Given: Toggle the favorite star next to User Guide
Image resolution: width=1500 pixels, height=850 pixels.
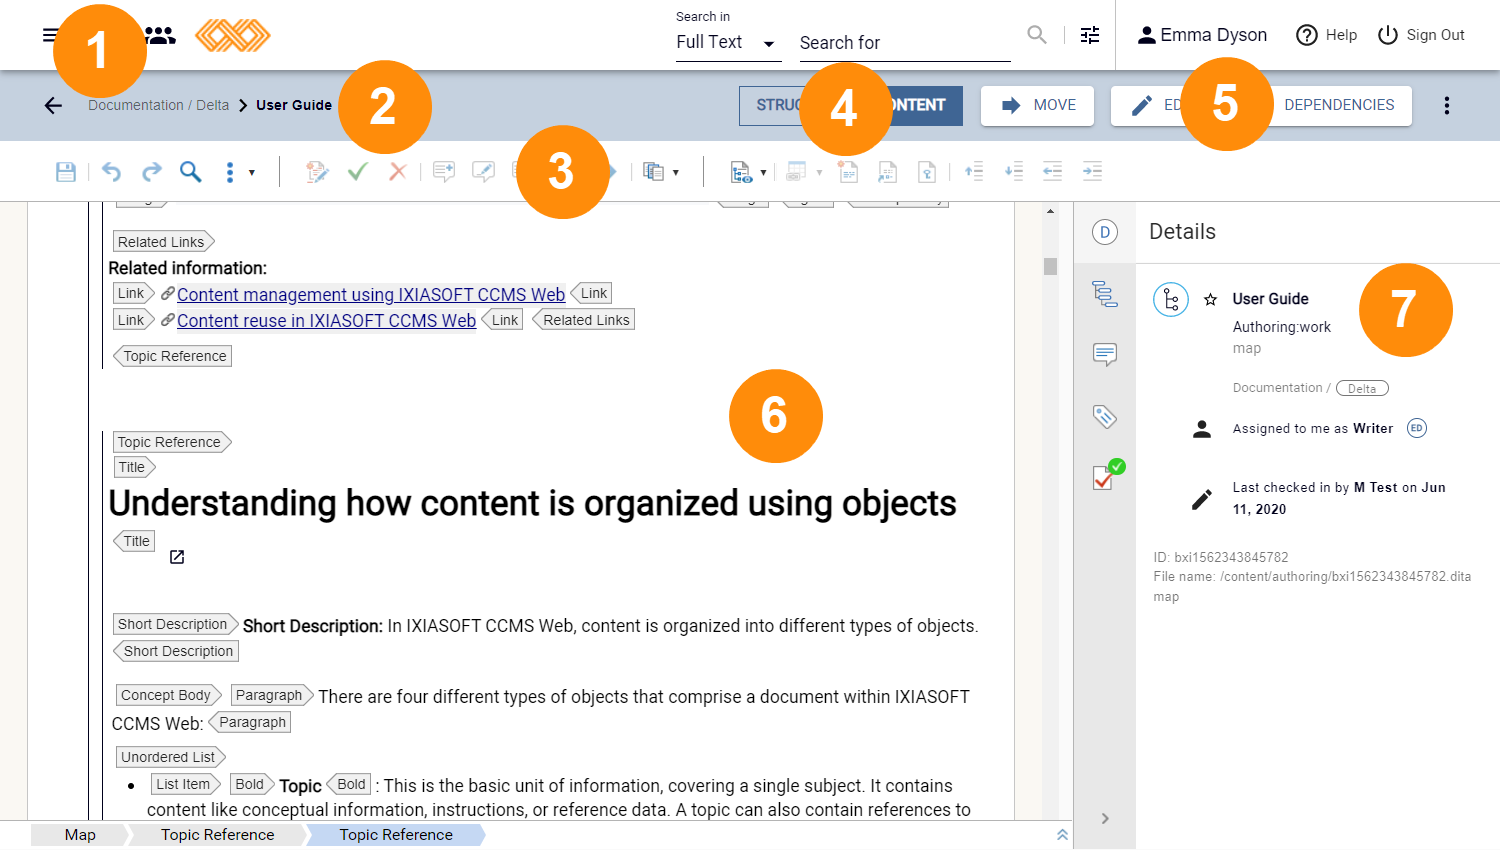Looking at the screenshot, I should 1210,299.
